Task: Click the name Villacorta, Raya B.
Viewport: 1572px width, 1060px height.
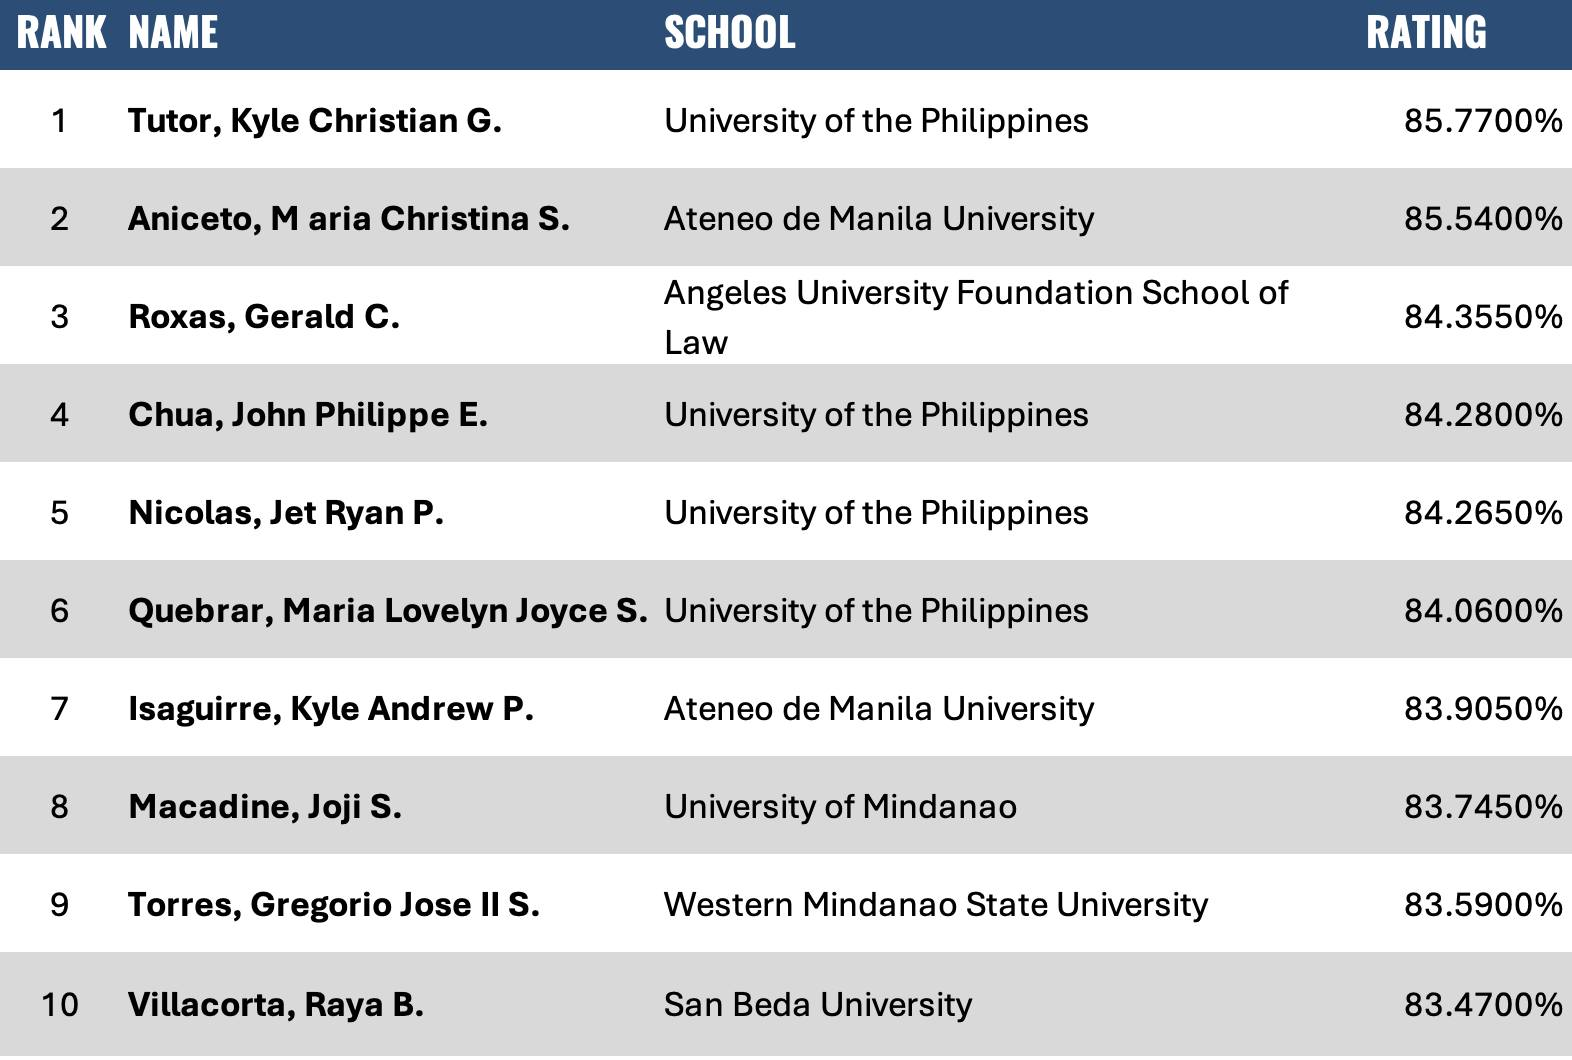Action: [x=275, y=1004]
